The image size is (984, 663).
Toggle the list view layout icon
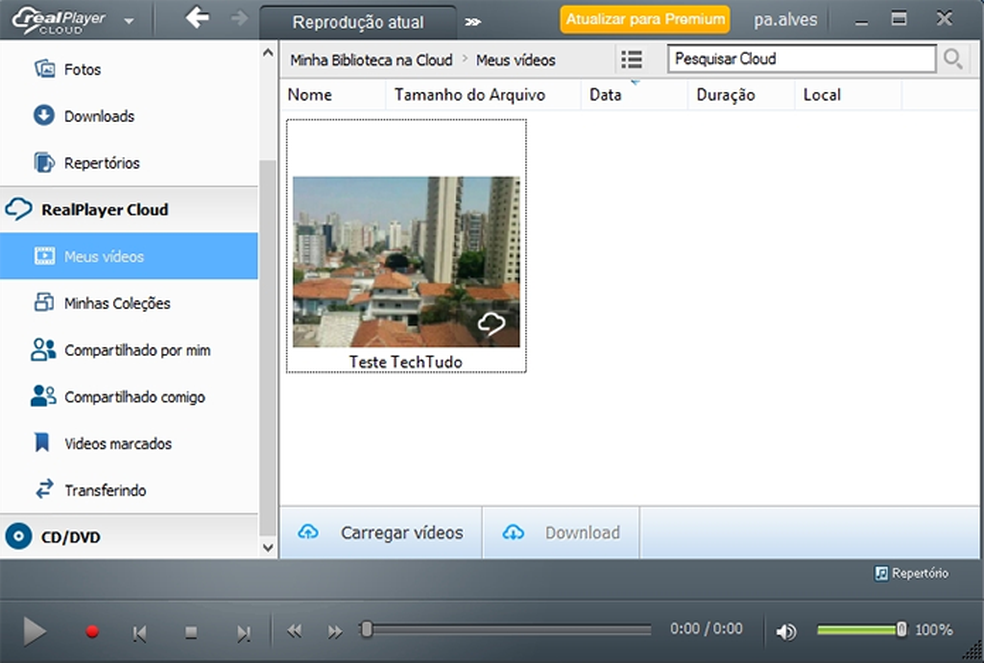631,60
